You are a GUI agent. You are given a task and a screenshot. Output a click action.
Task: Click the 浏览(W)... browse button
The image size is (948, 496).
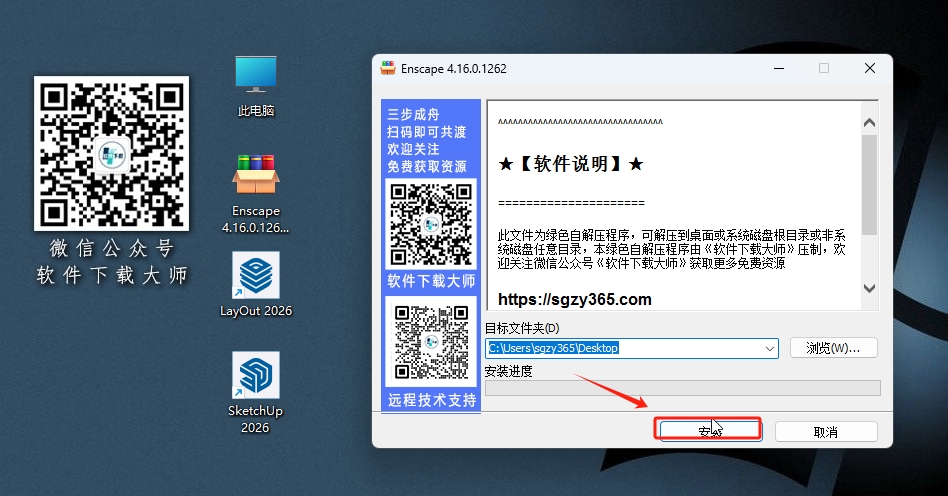[833, 348]
